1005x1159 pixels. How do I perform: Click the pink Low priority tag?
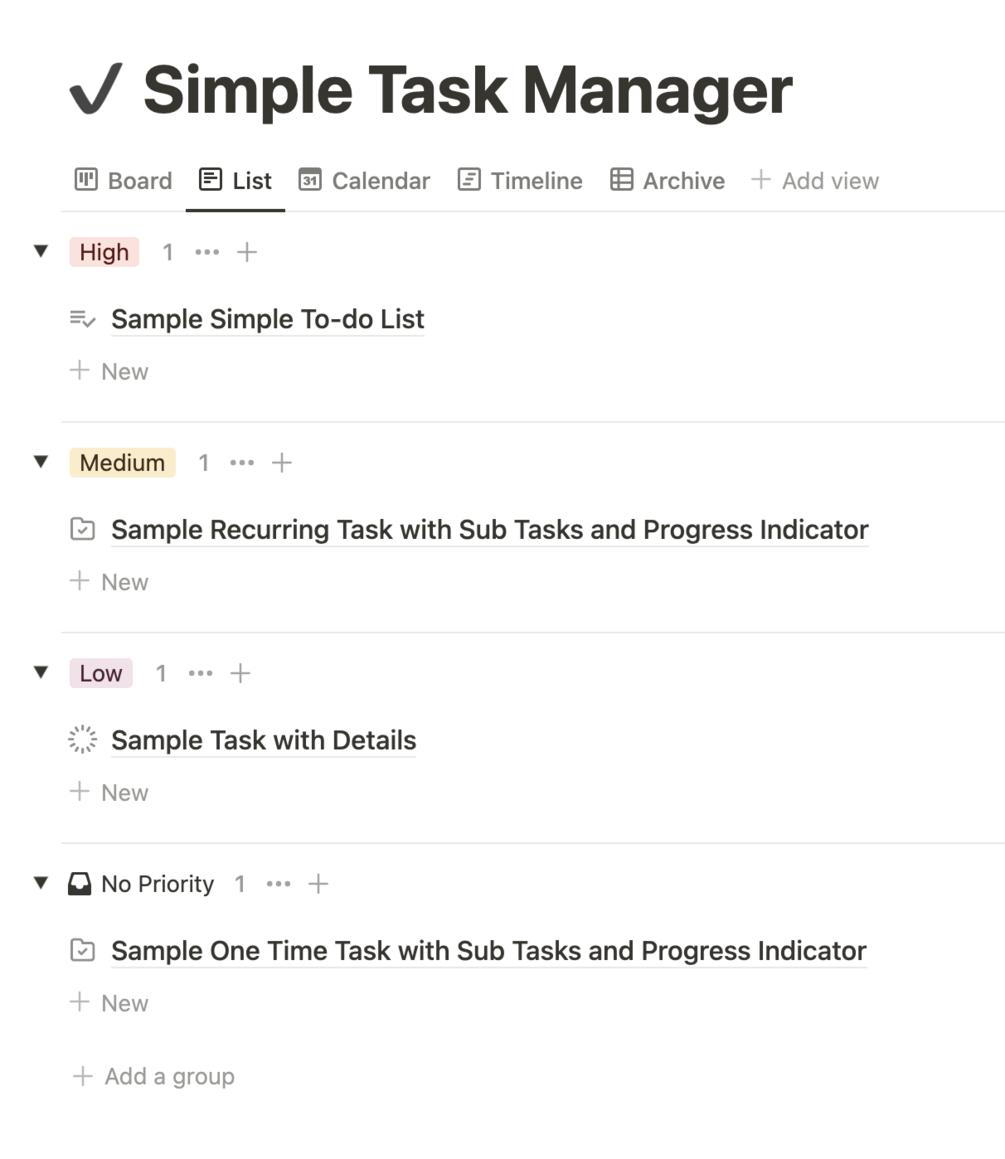click(x=101, y=673)
